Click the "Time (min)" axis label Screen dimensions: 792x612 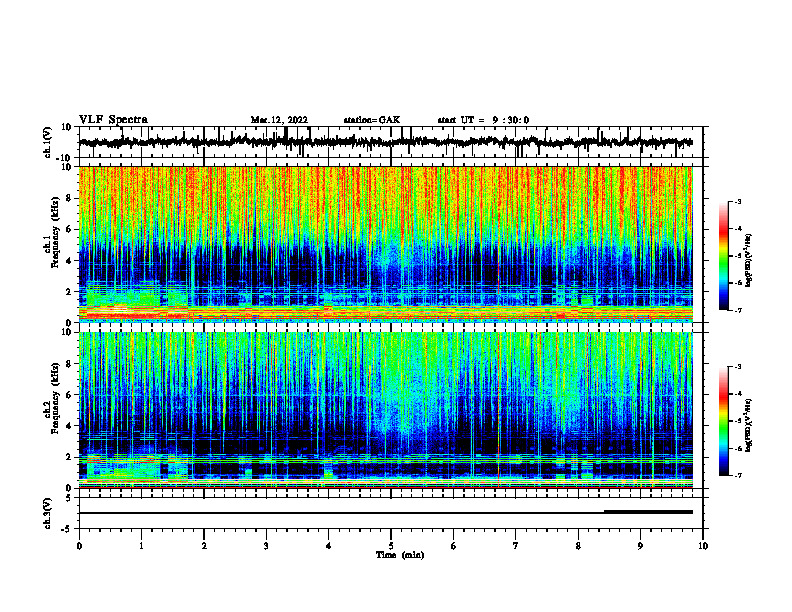tap(400, 555)
